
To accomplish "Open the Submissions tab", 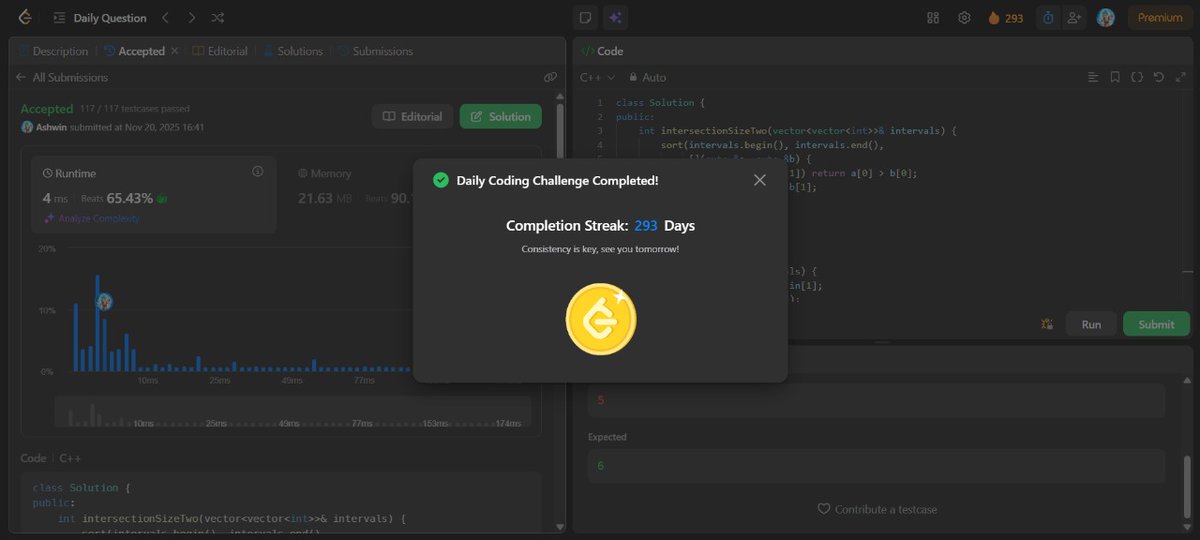I will click(375, 51).
